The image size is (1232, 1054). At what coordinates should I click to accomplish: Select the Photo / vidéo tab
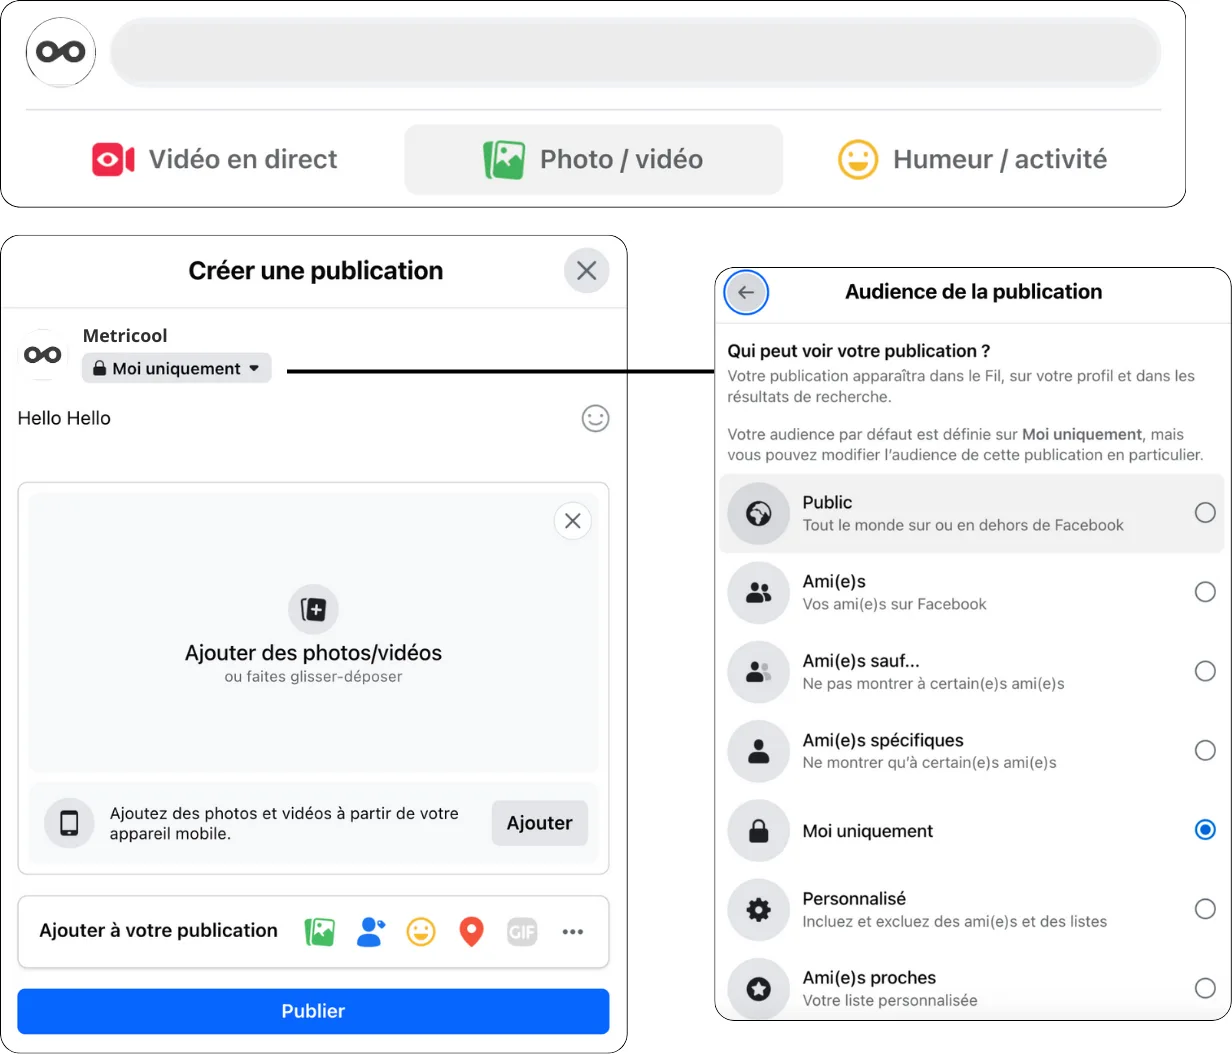pyautogui.click(x=593, y=160)
